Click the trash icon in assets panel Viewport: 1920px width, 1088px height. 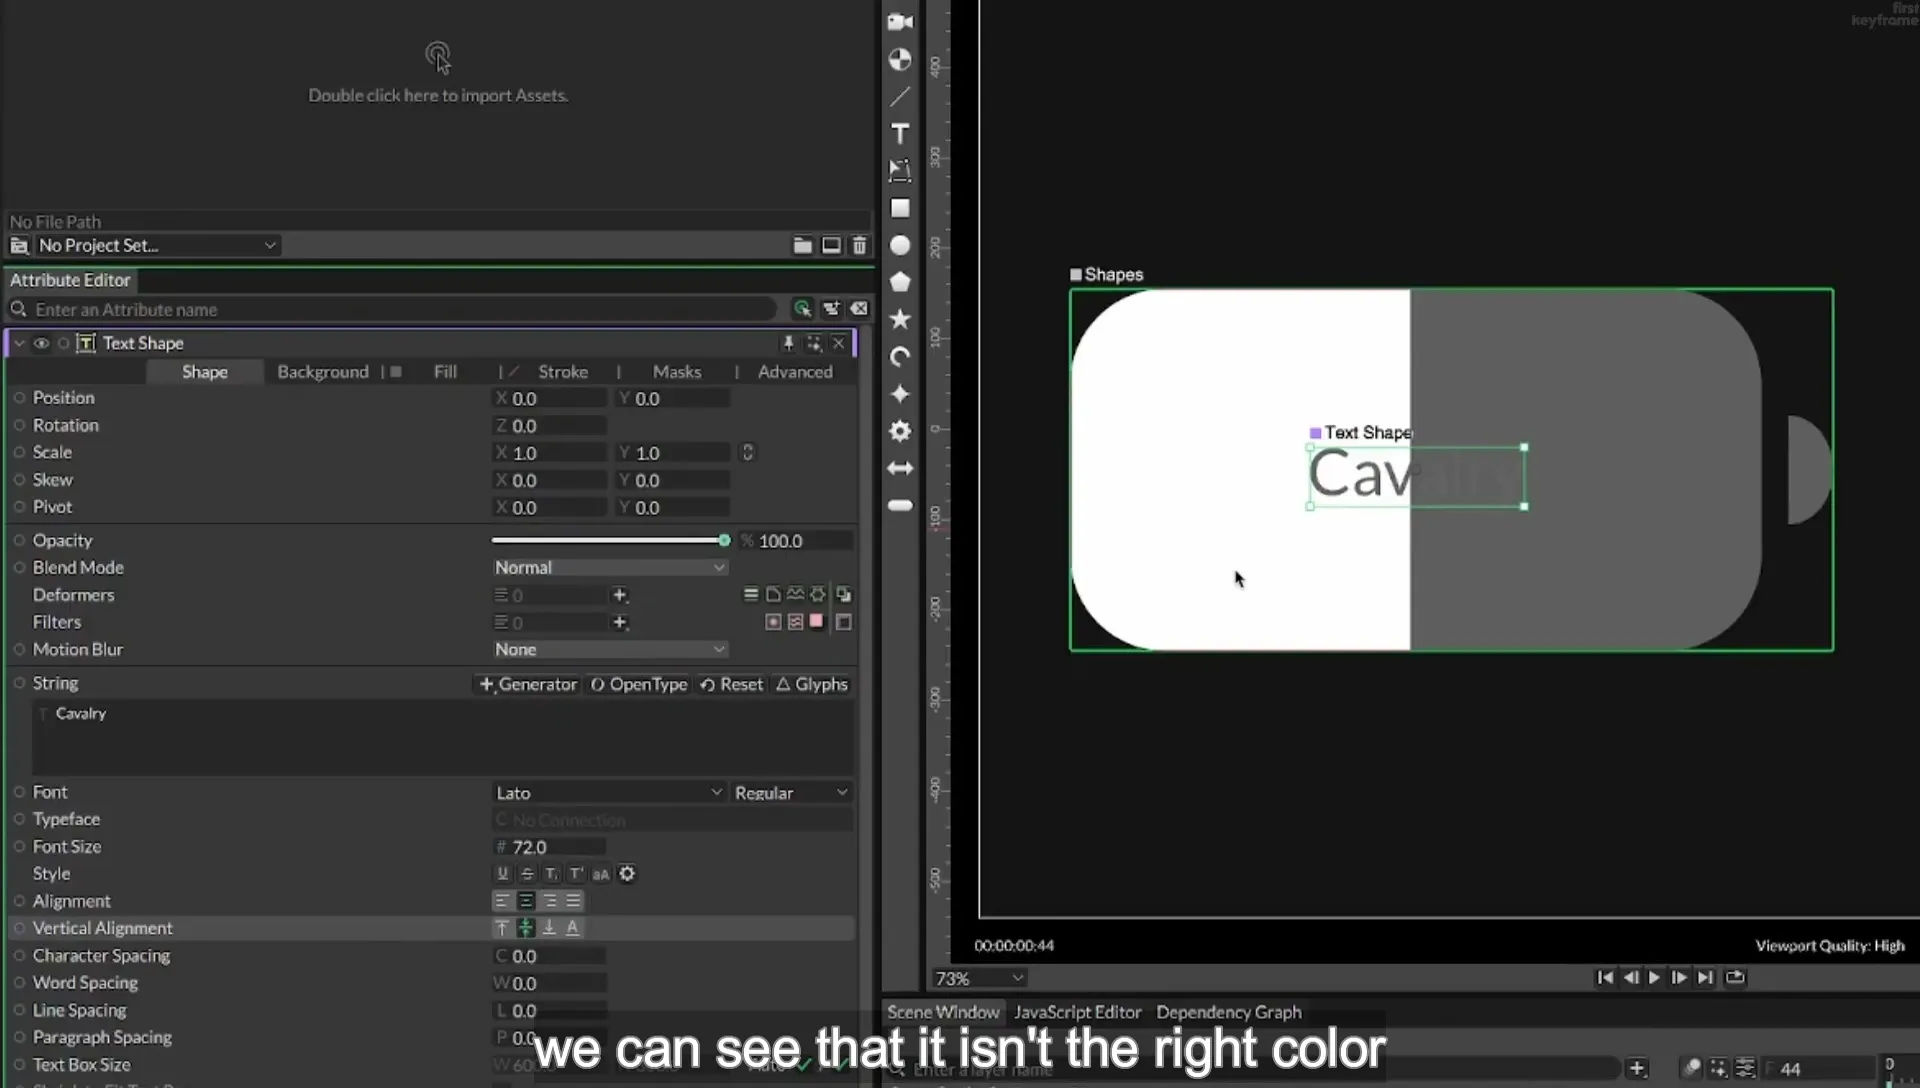coord(859,245)
